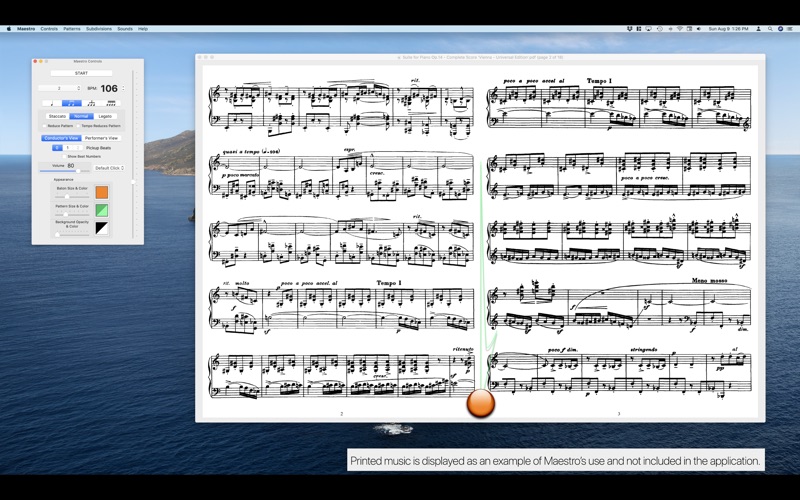The height and width of the screenshot is (500, 800).
Task: Toggle Show Beat Numbers checkbox
Action: [x=64, y=157]
